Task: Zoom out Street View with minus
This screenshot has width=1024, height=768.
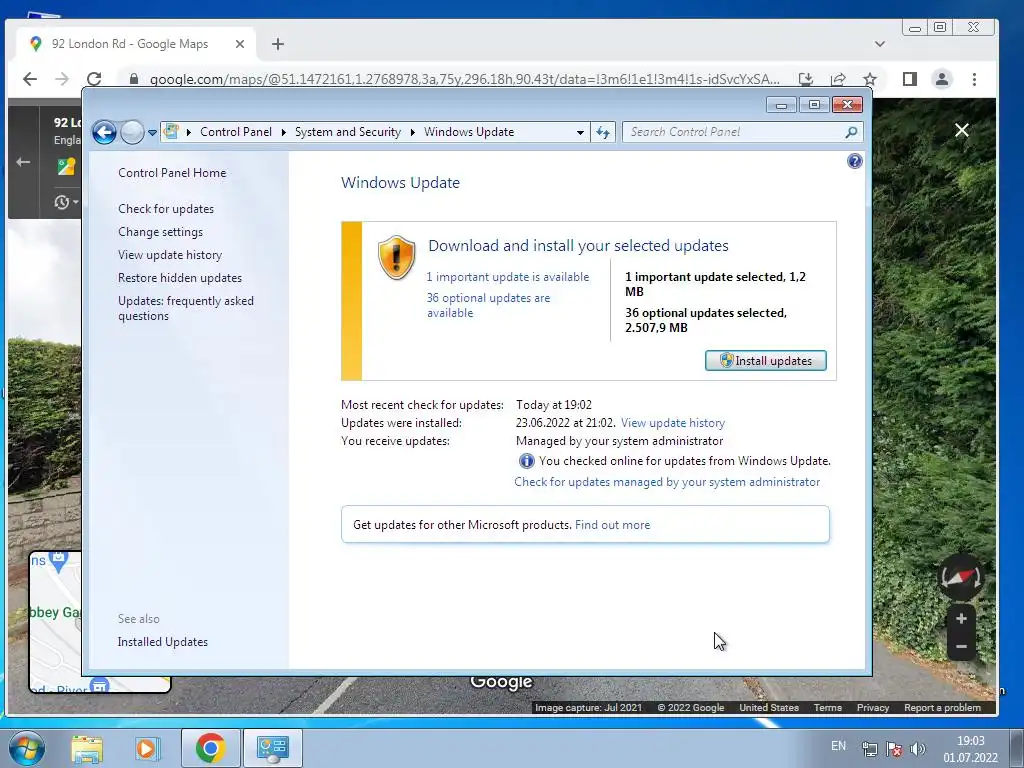Action: [x=961, y=647]
